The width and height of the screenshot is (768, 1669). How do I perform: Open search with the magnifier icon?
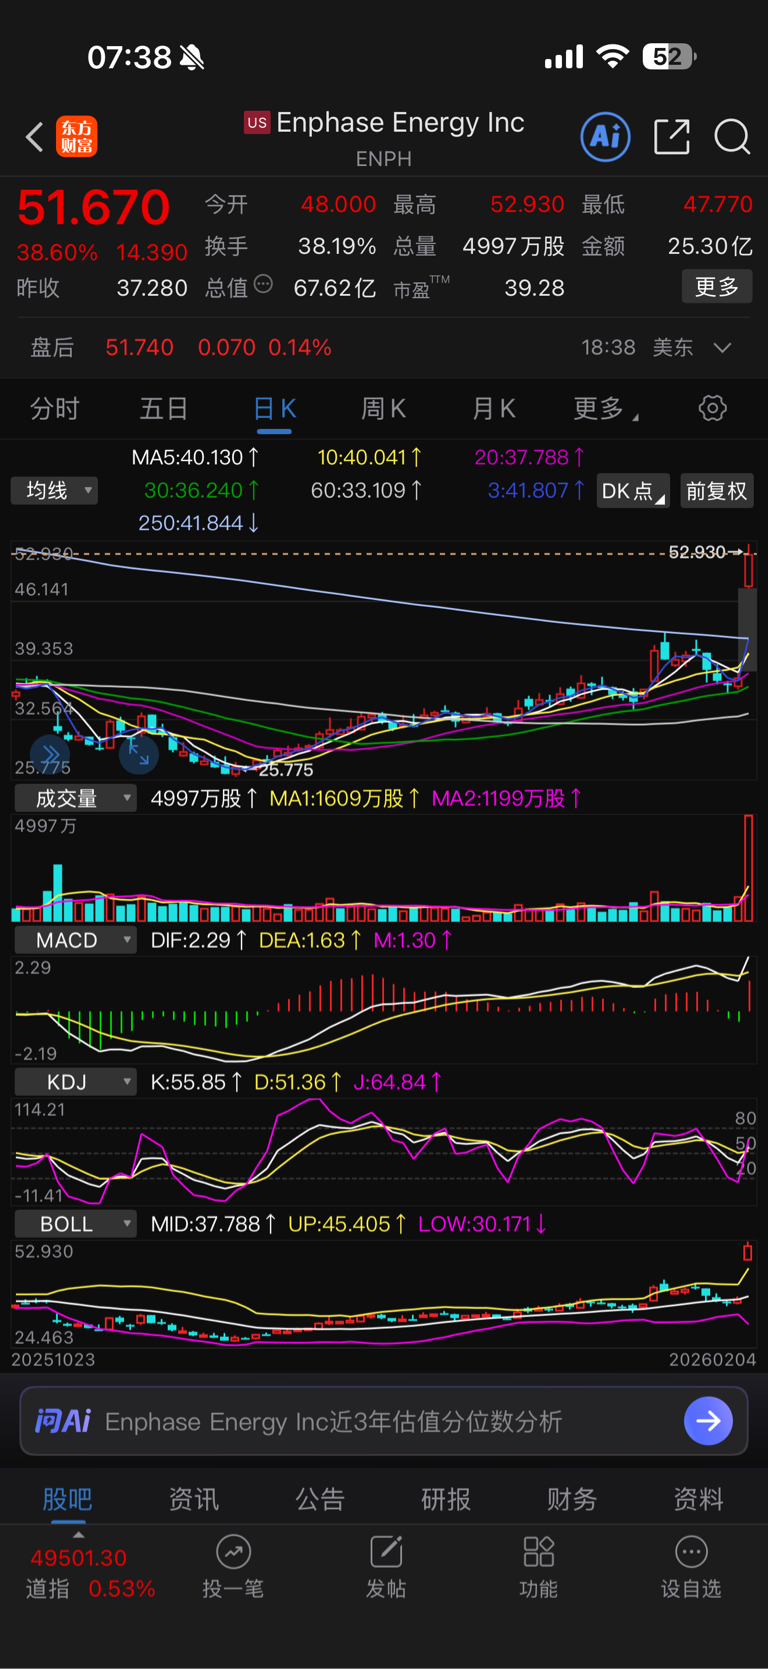click(732, 136)
